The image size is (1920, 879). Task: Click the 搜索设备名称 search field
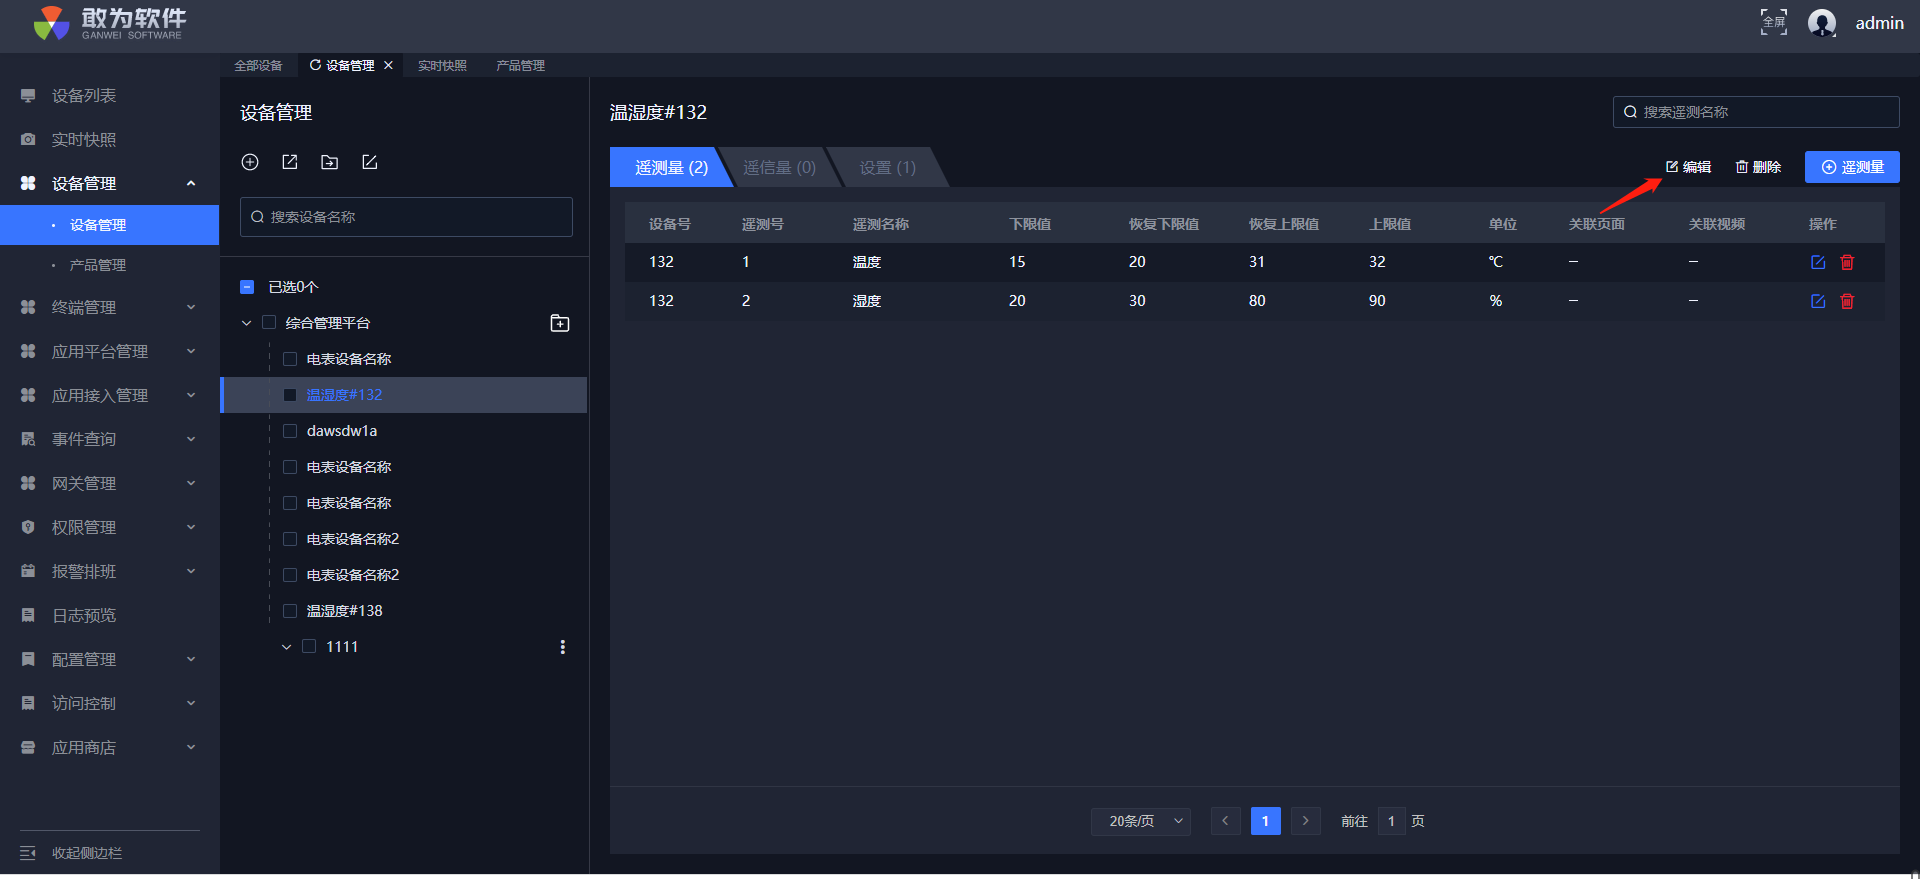(406, 217)
